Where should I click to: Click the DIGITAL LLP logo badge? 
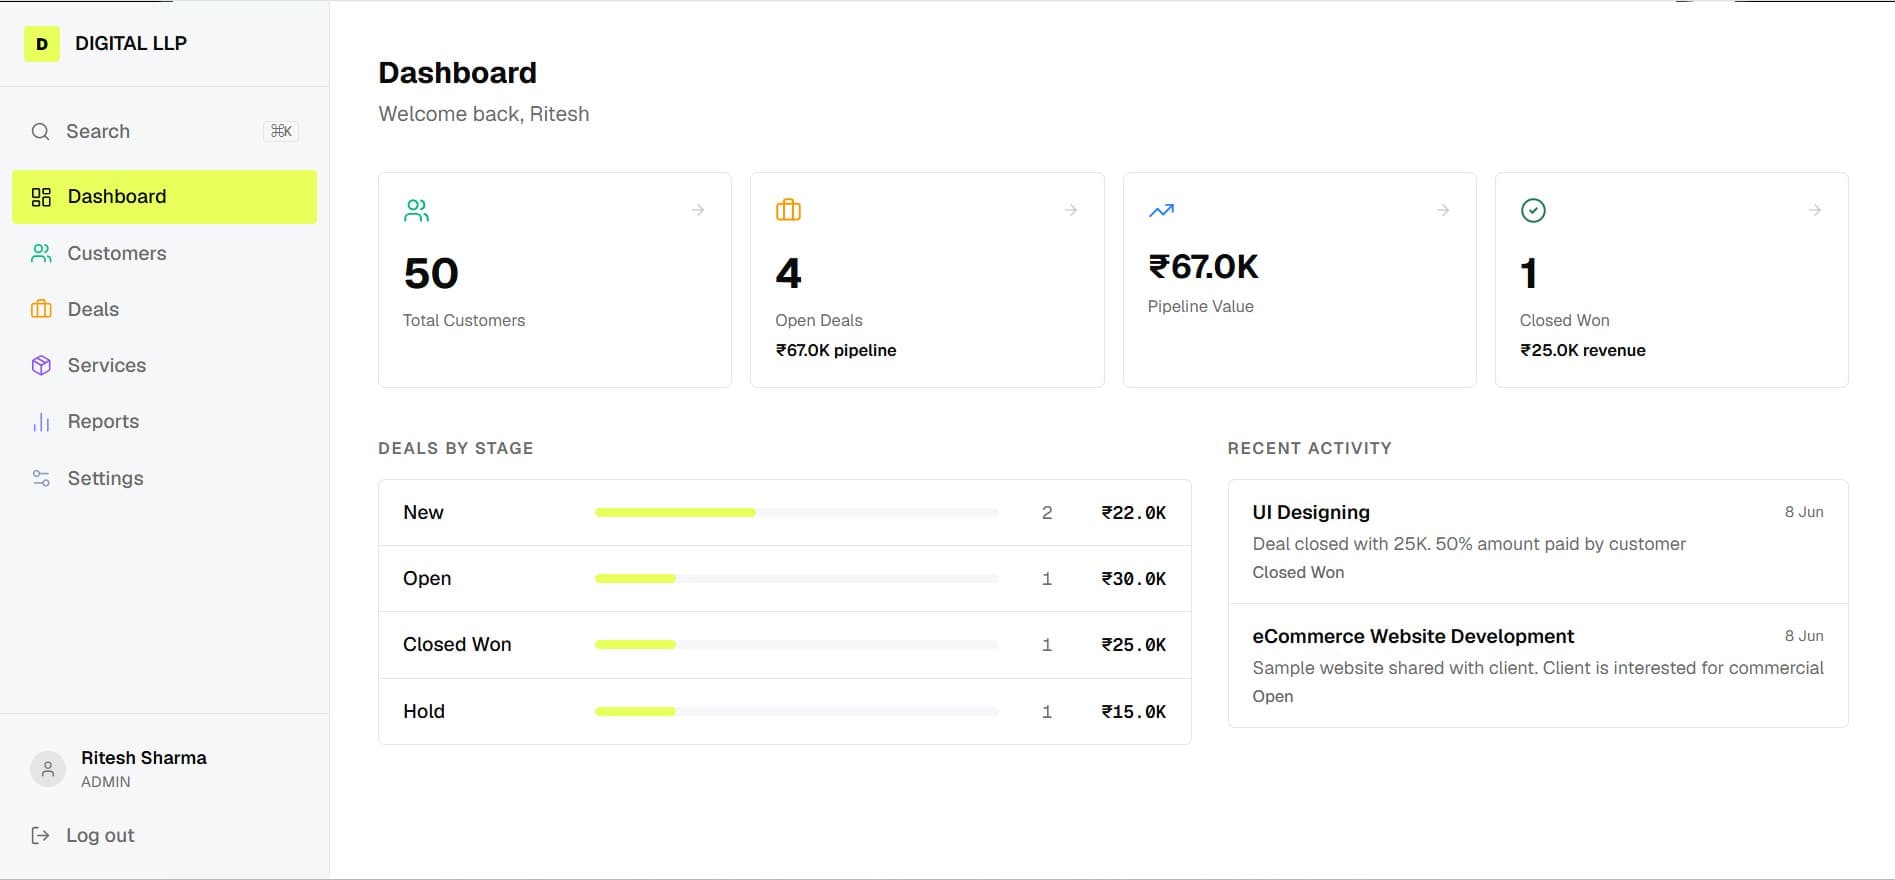(x=42, y=44)
